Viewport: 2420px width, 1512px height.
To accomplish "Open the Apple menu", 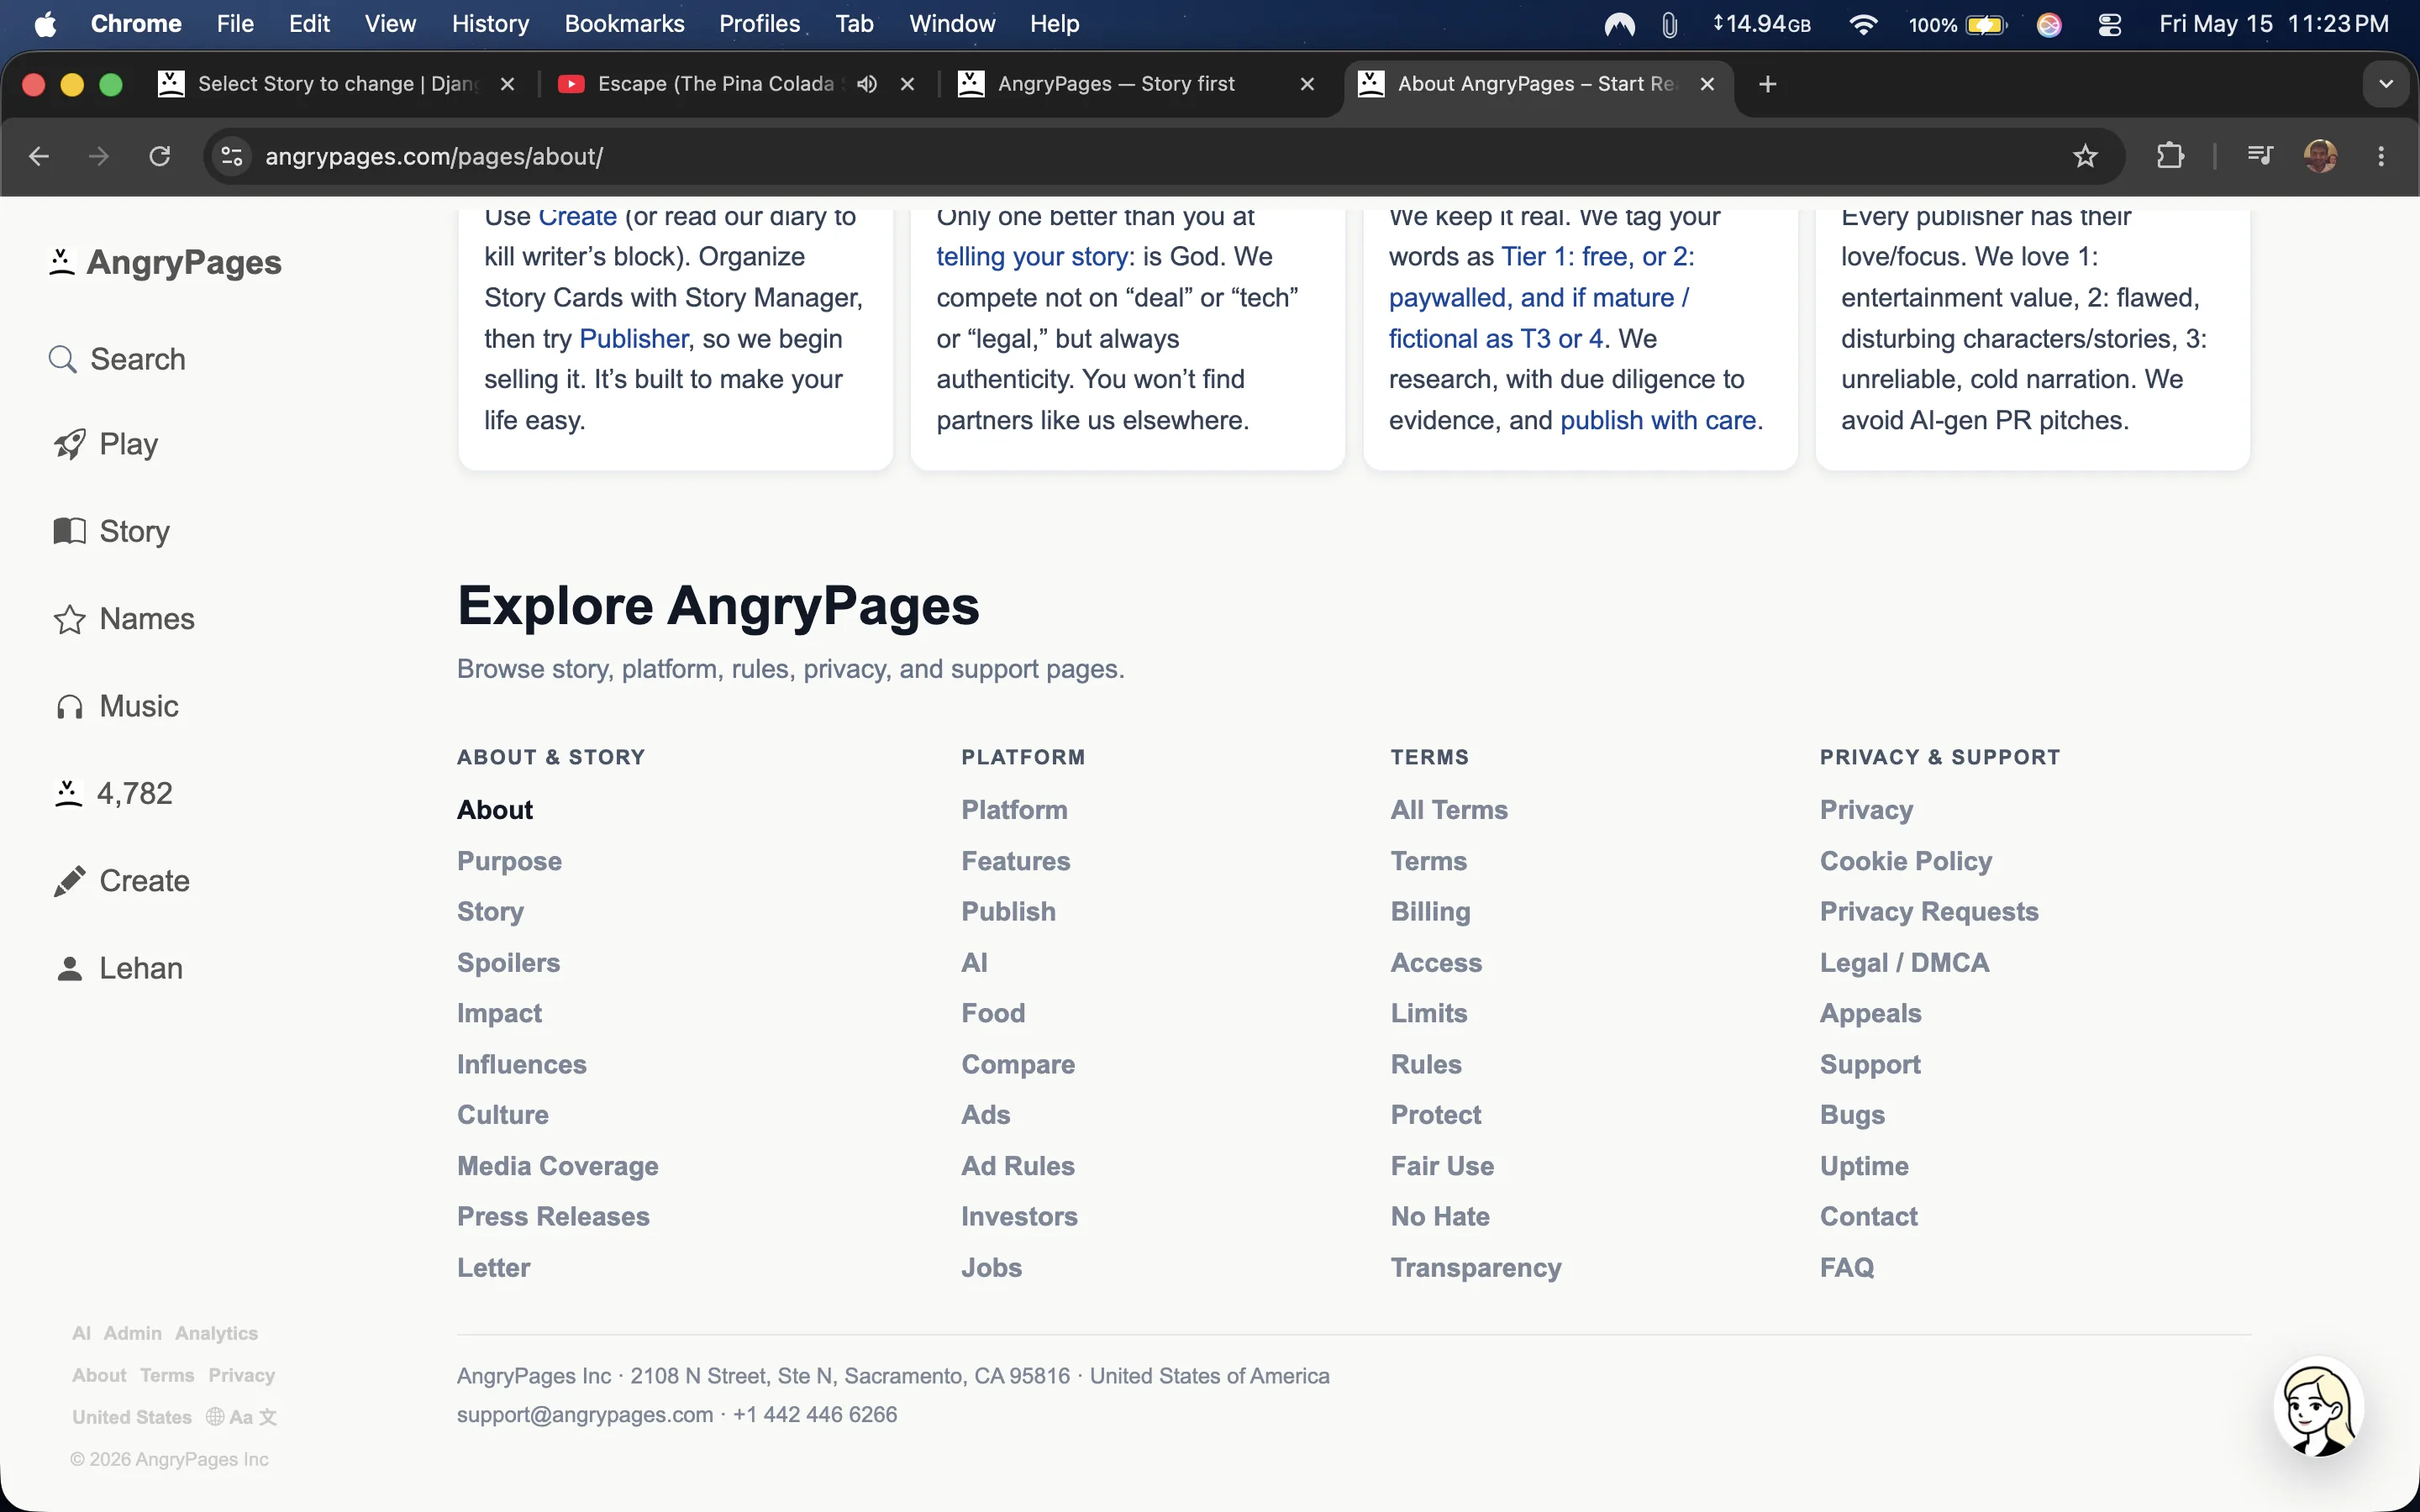I will [45, 24].
